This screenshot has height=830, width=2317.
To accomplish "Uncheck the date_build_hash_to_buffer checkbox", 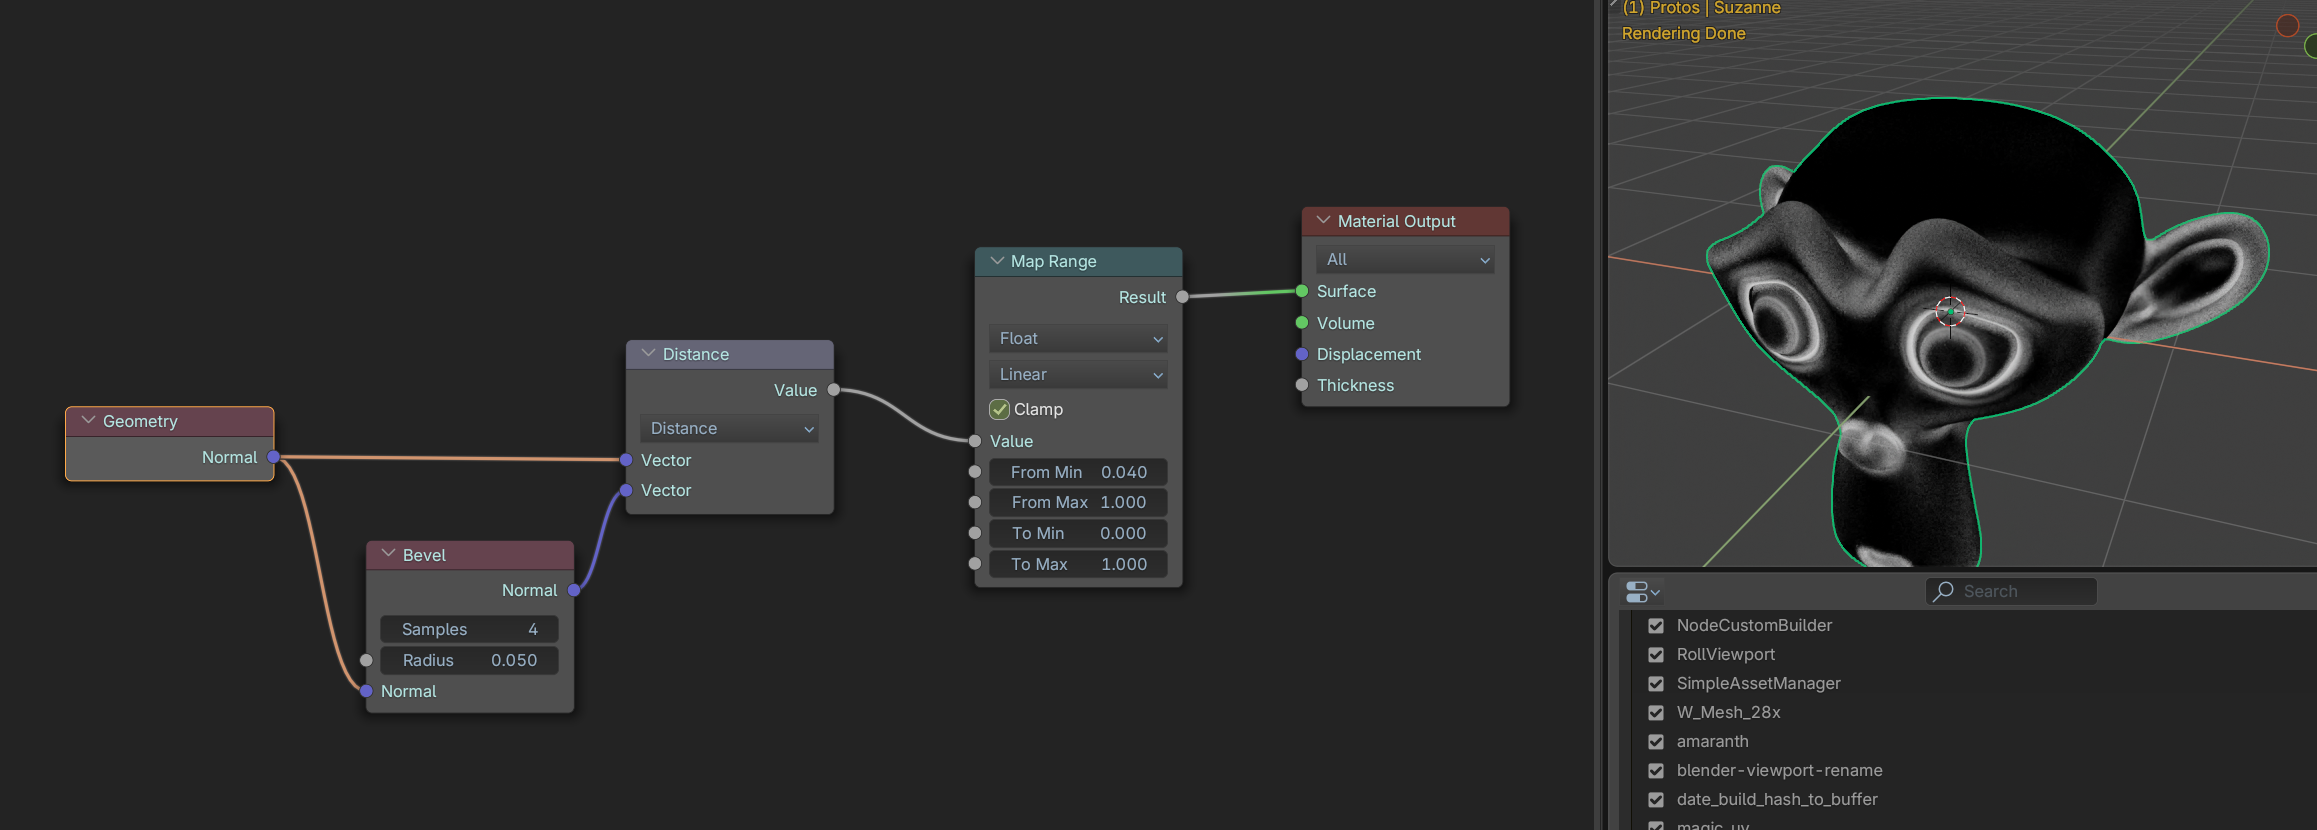I will tap(1656, 800).
